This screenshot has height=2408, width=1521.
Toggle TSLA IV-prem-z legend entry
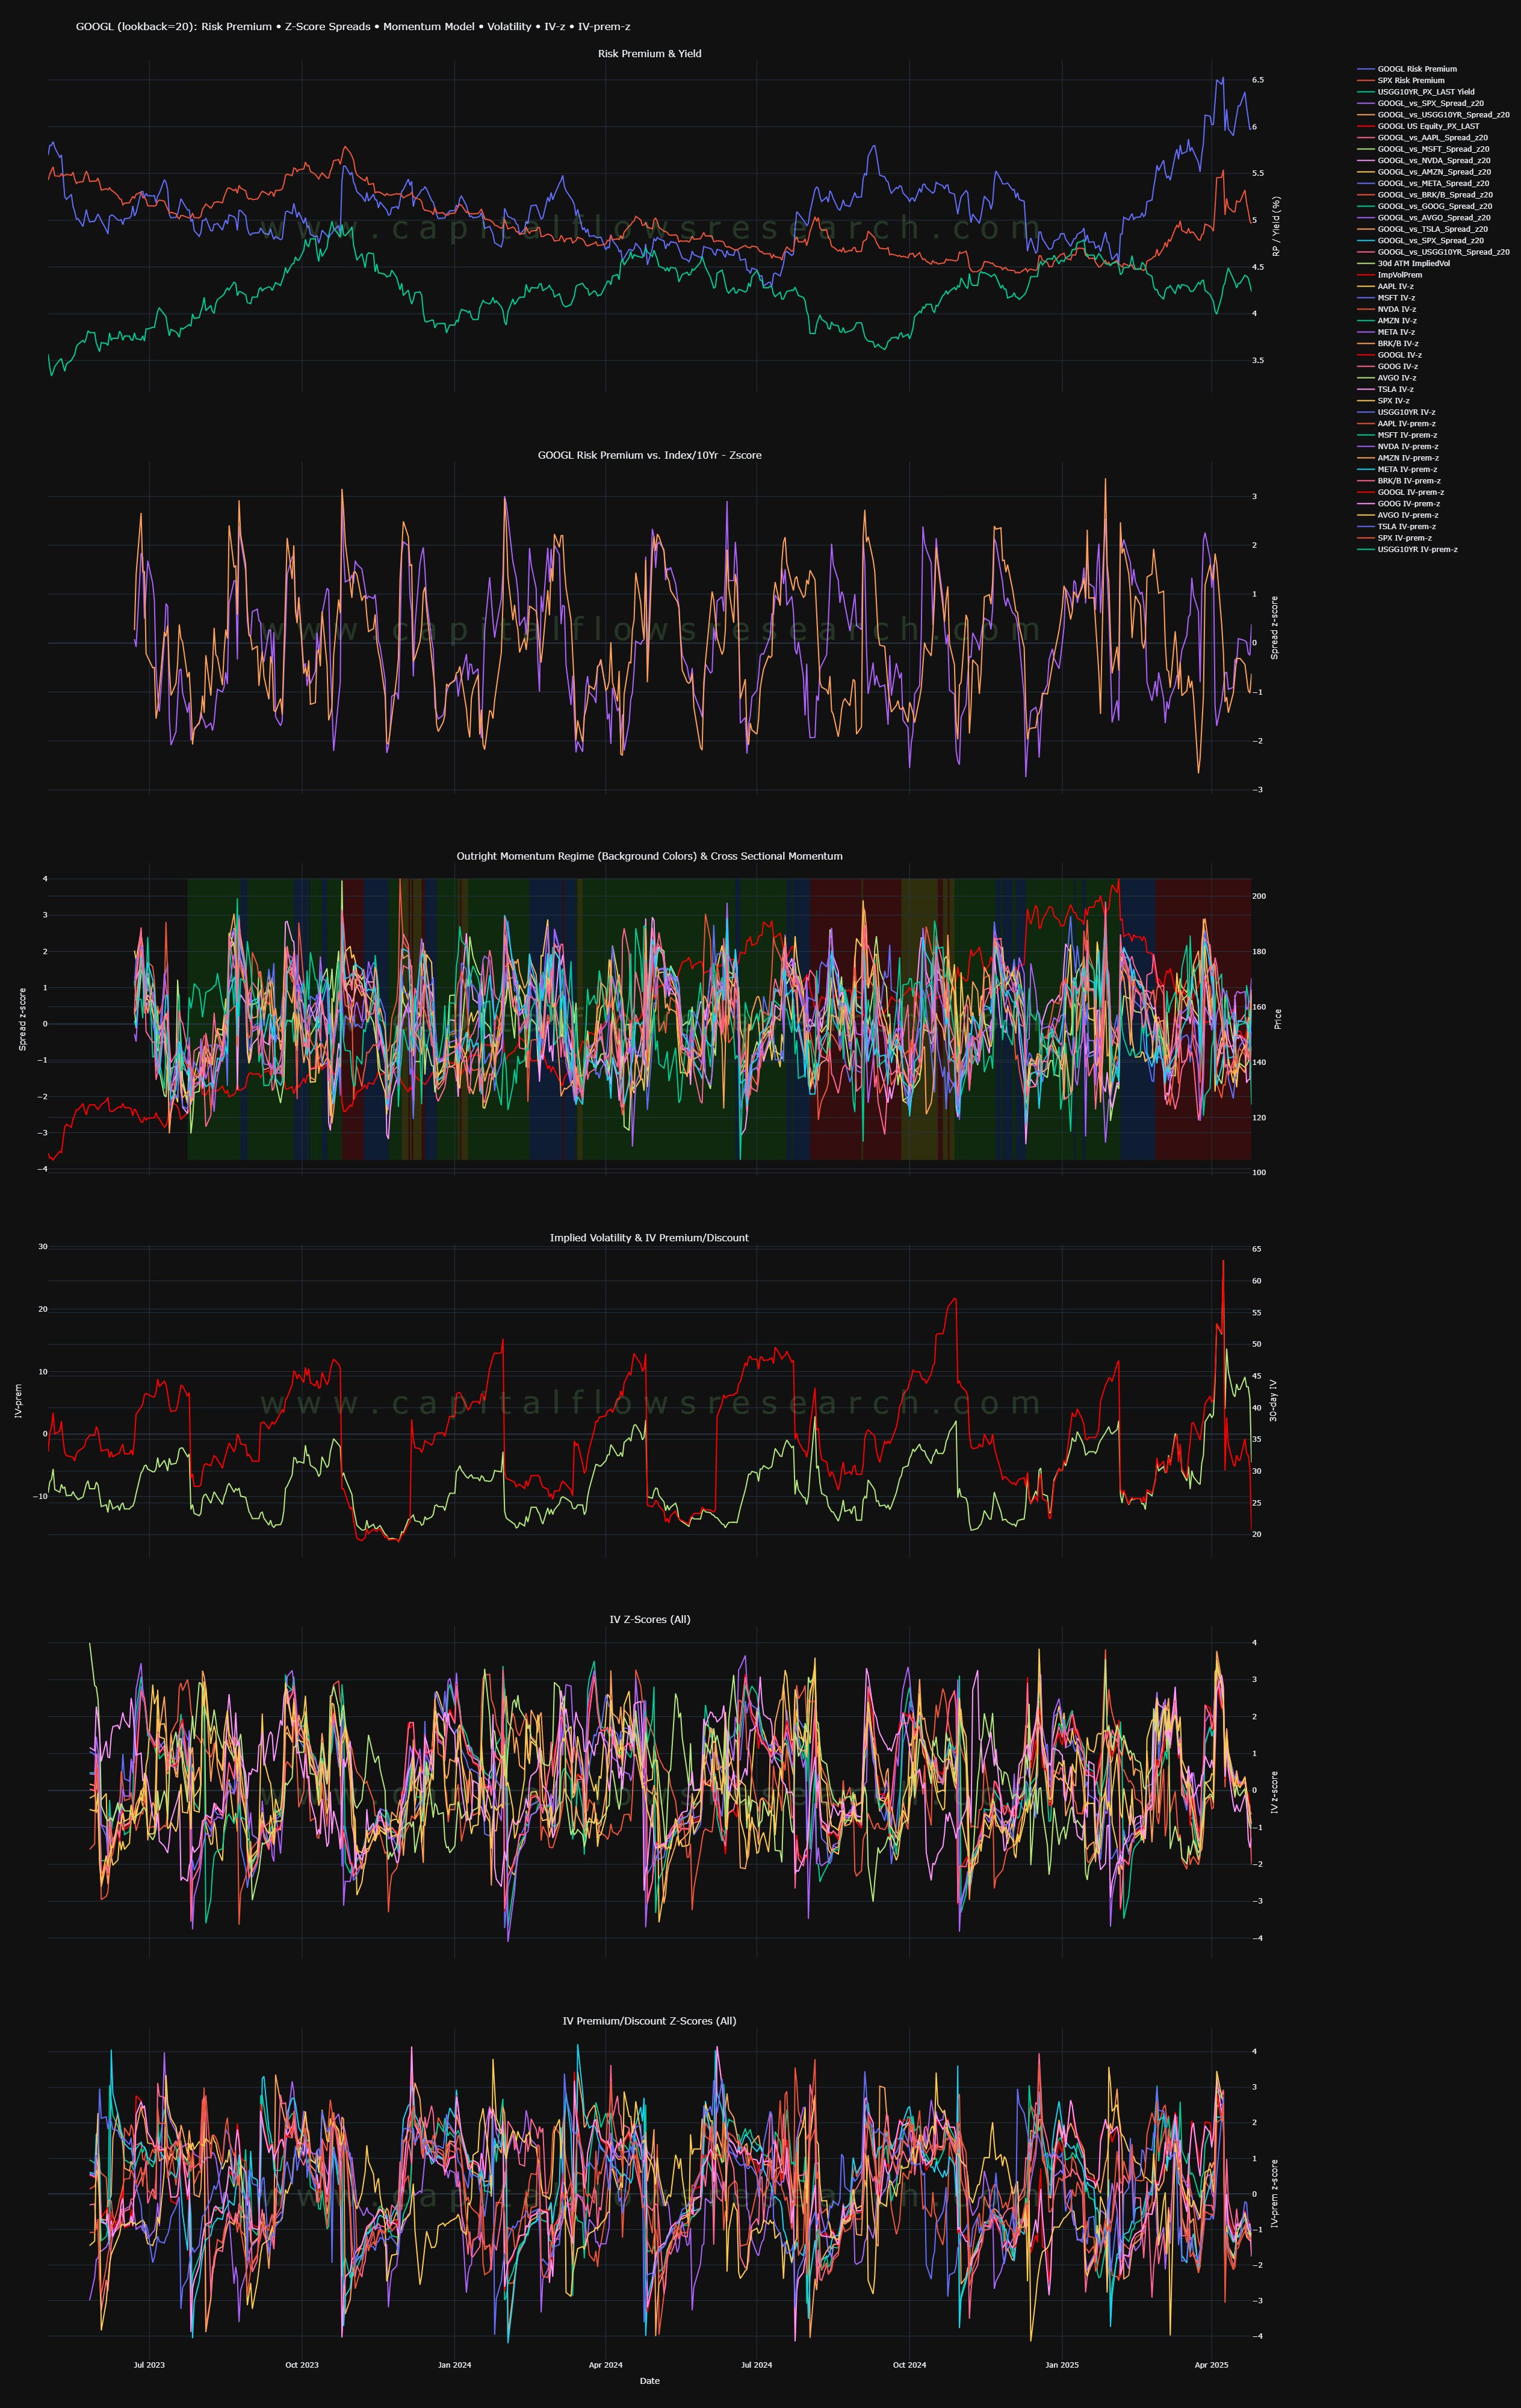coord(1396,526)
